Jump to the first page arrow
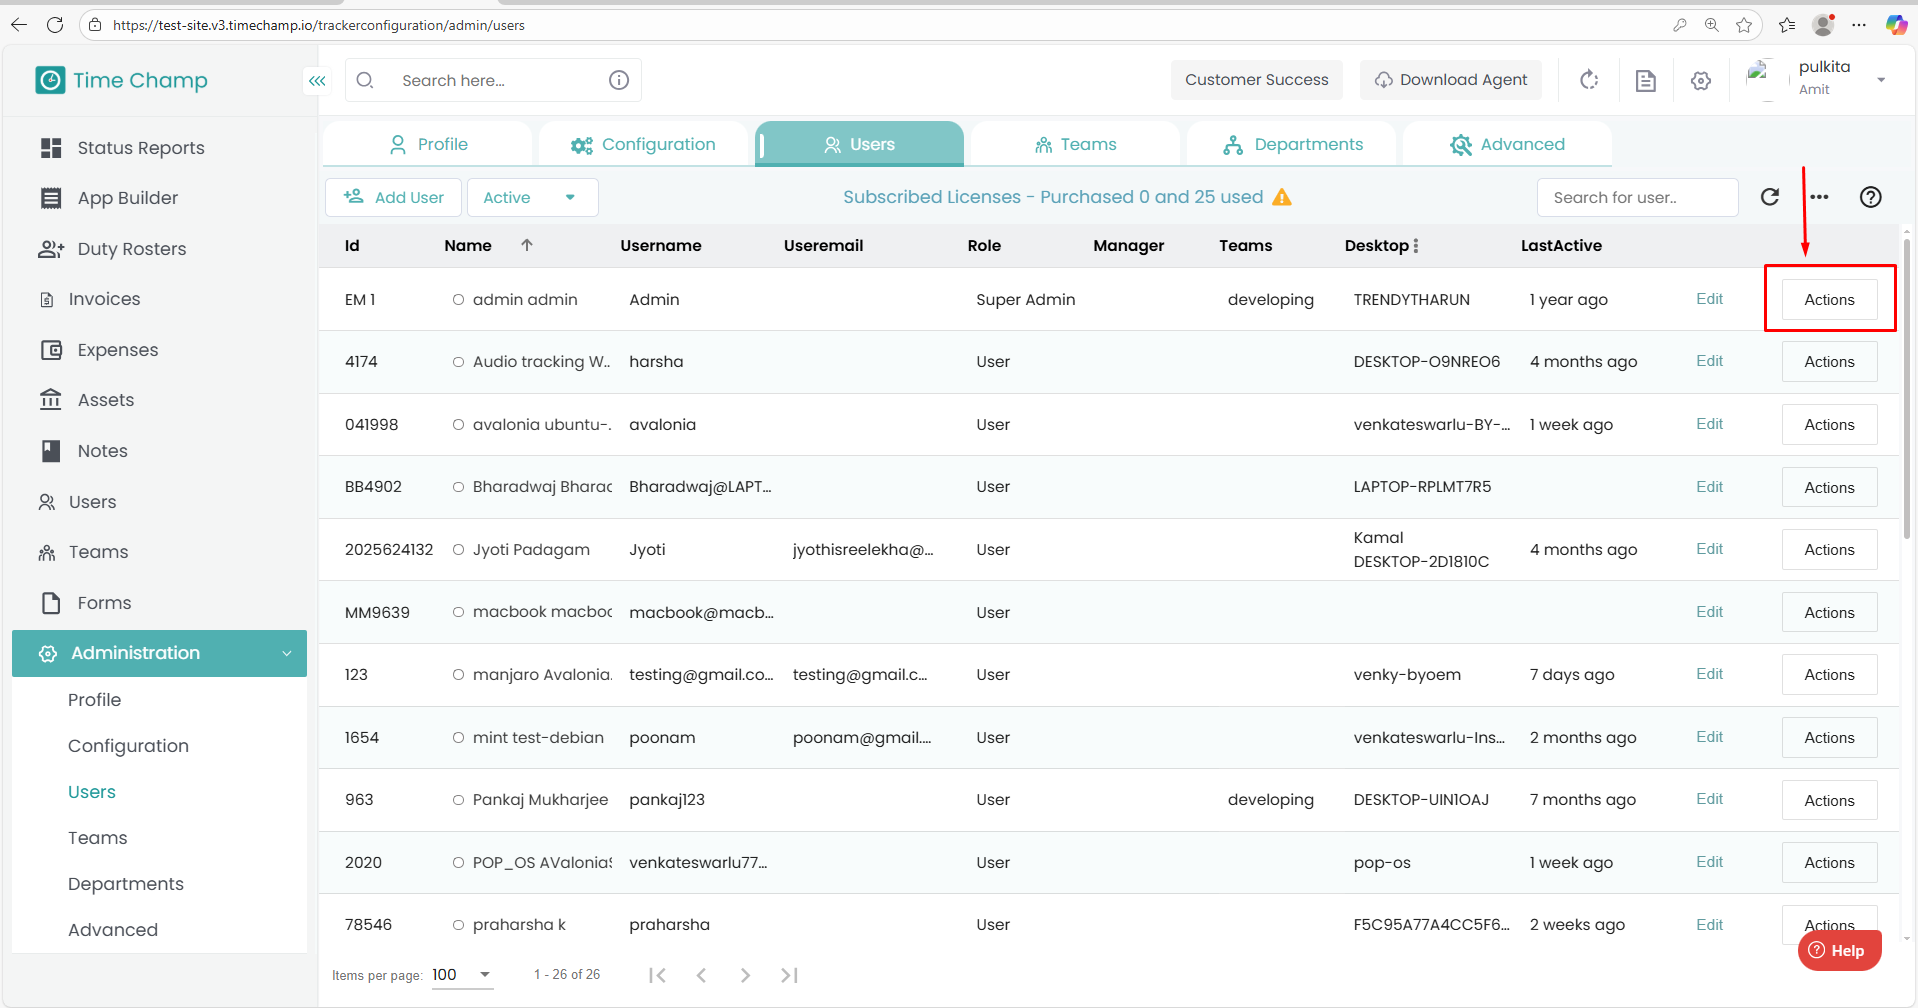This screenshot has height=1008, width=1918. pyautogui.click(x=657, y=975)
